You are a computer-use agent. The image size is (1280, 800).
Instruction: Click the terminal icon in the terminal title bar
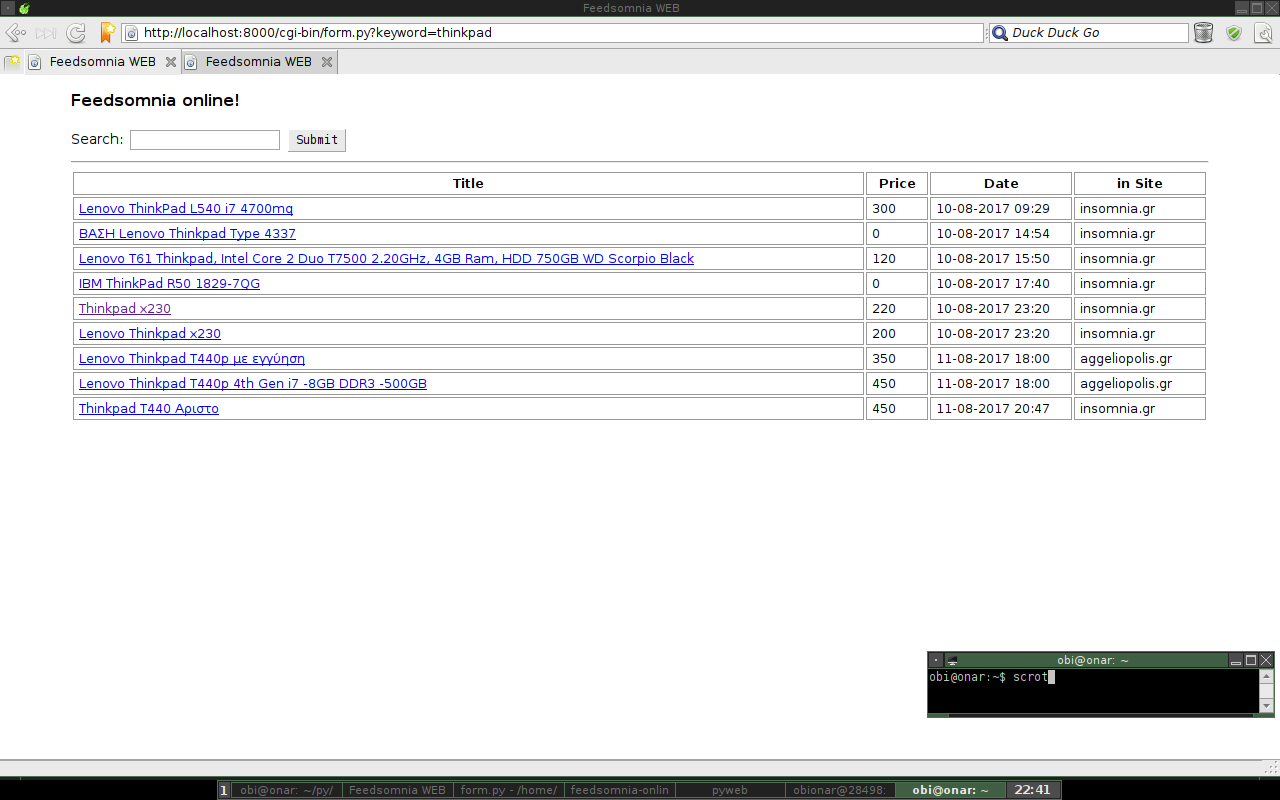(x=952, y=660)
